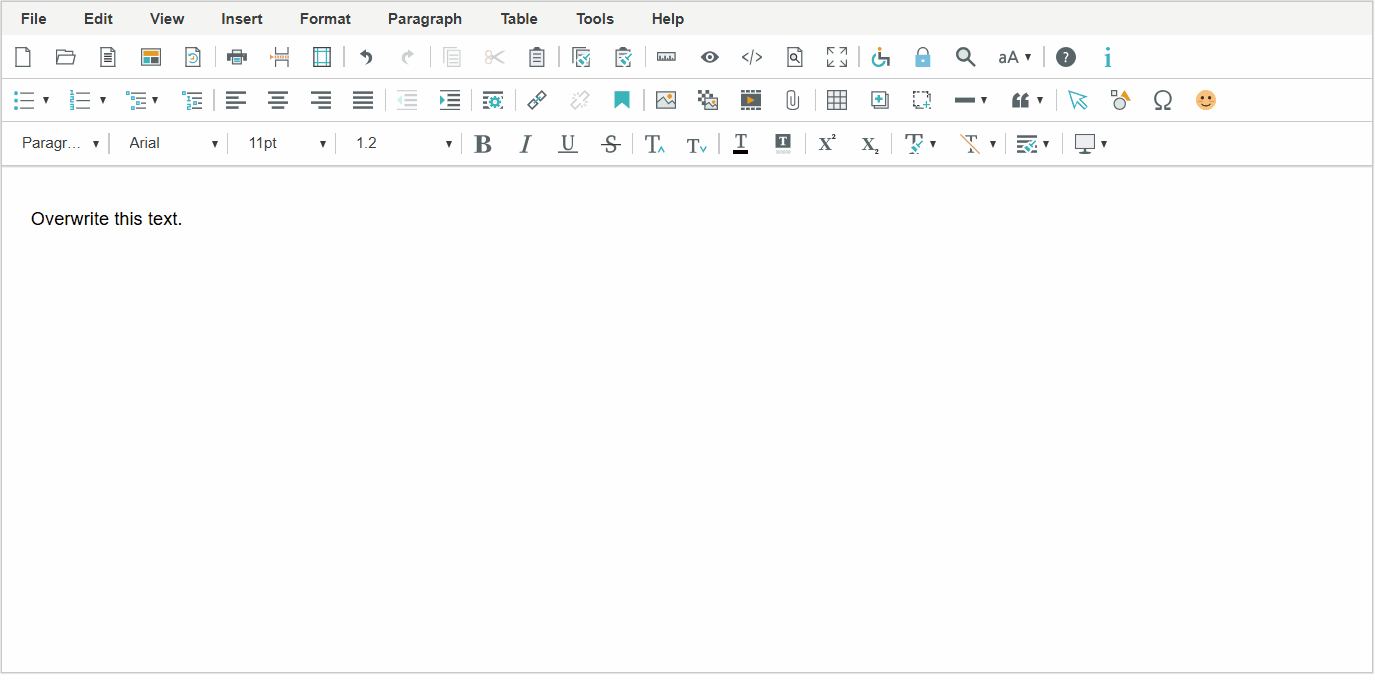Image resolution: width=1375 pixels, height=680 pixels.
Task: Click the insert image icon
Action: [x=666, y=100]
